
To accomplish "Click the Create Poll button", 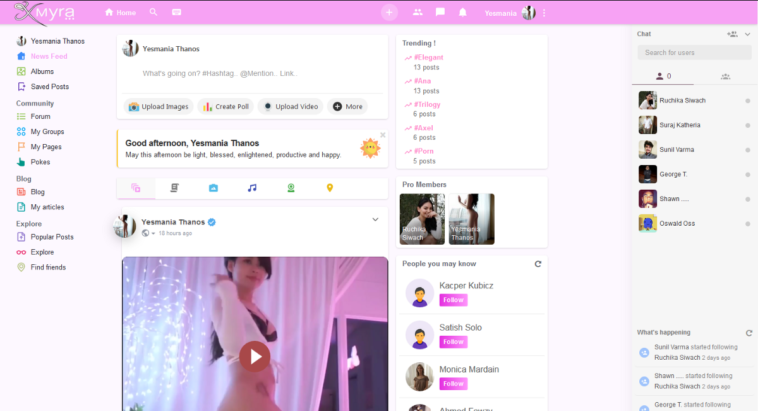I will point(225,106).
